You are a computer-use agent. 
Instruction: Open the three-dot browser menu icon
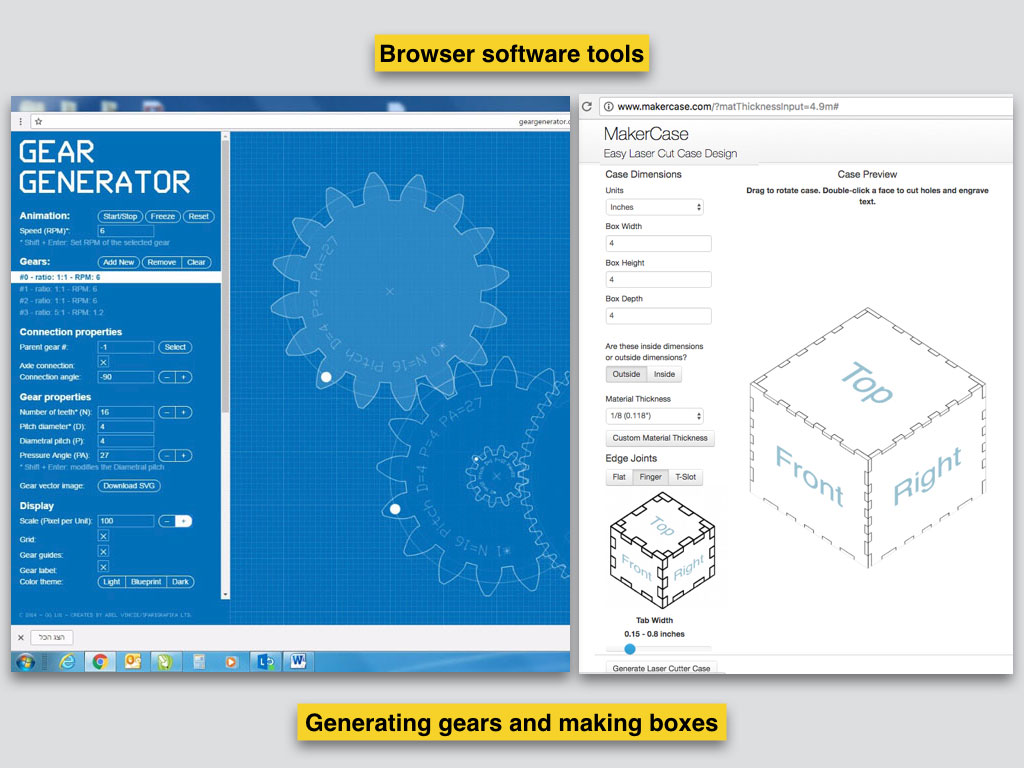point(21,121)
